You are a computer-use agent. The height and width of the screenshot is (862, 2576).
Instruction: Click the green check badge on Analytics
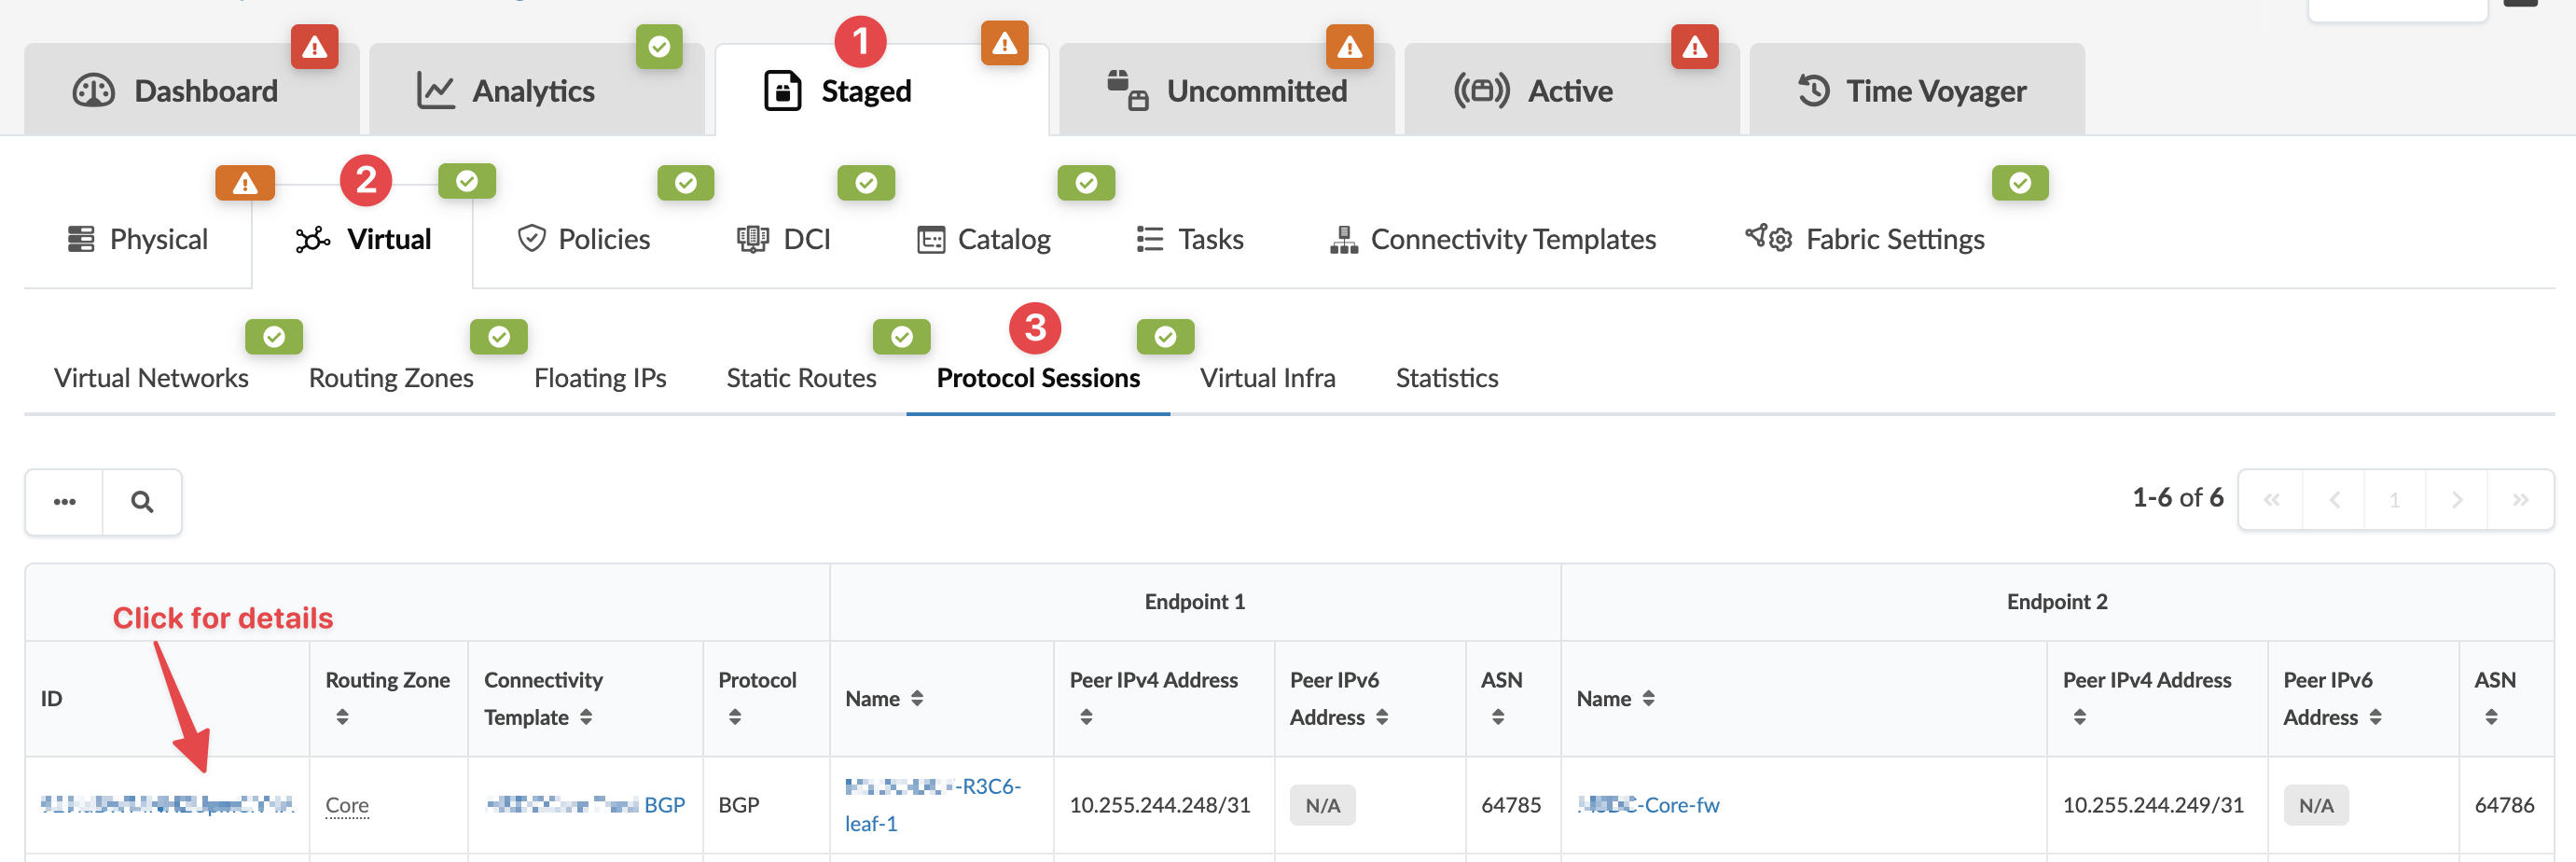(x=659, y=47)
